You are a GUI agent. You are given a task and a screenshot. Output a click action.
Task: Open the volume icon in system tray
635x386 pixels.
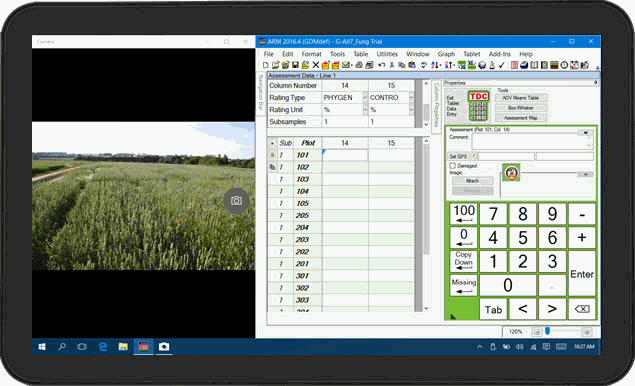tap(520, 347)
